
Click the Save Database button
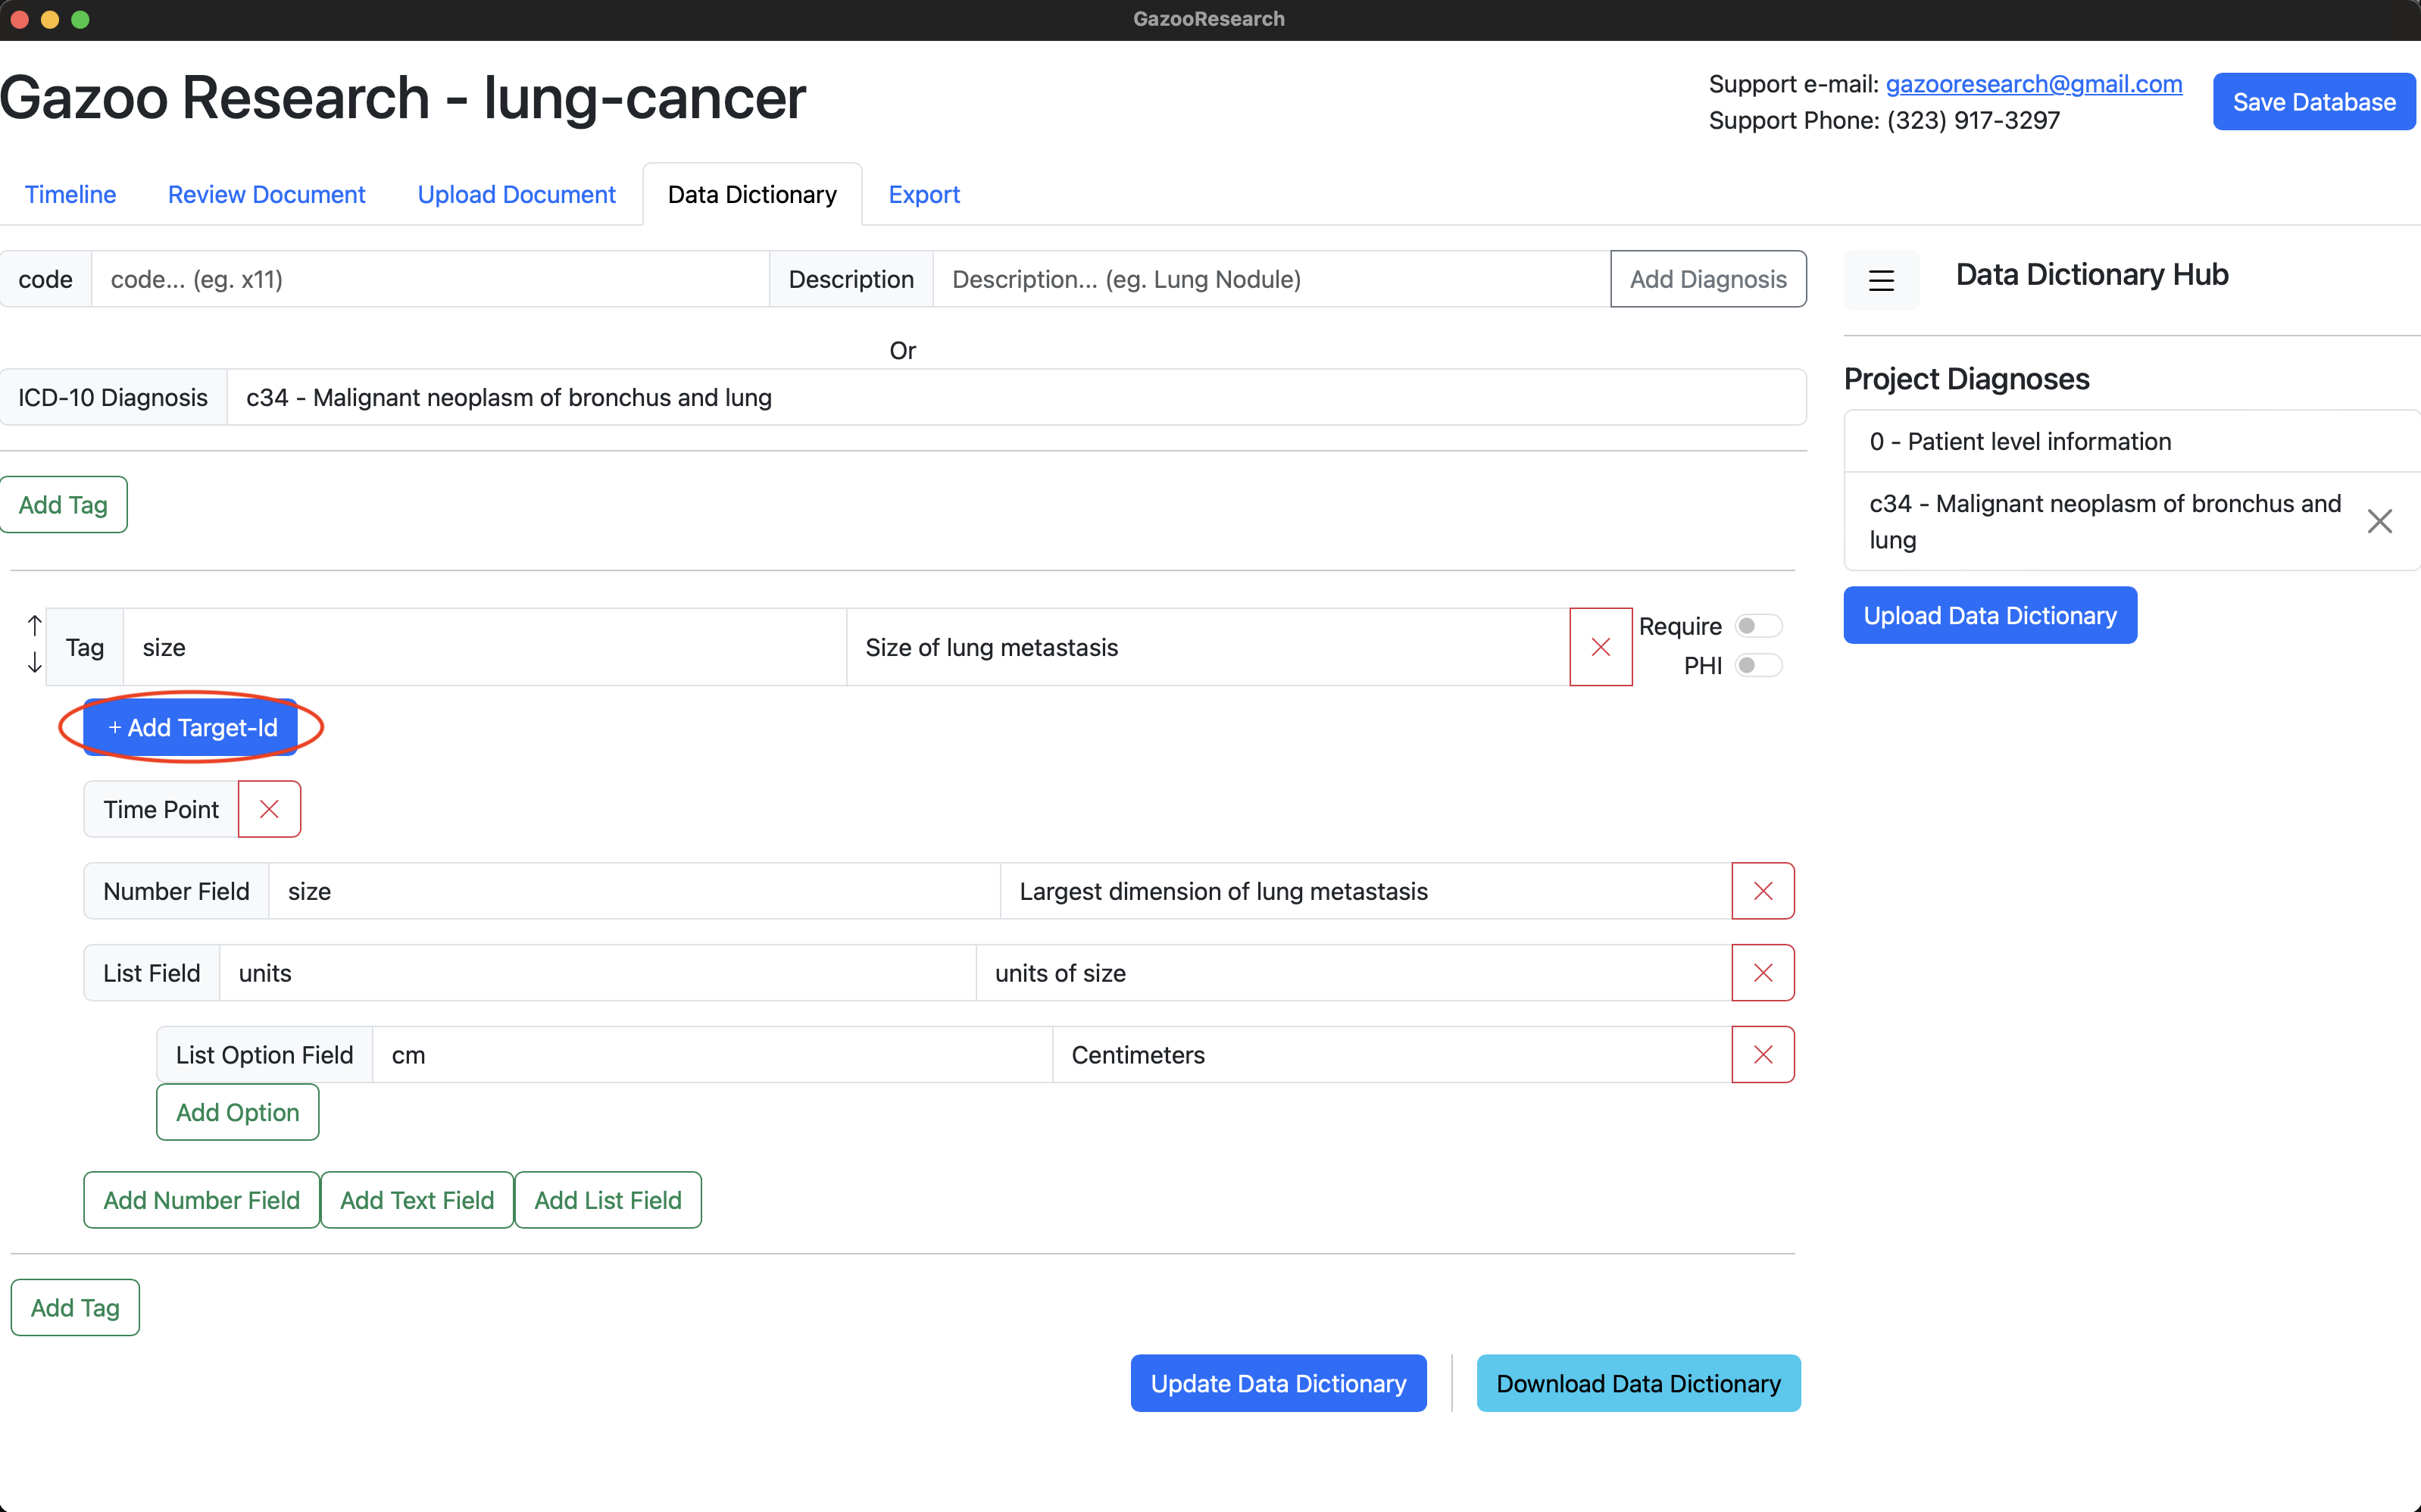[x=2313, y=102]
